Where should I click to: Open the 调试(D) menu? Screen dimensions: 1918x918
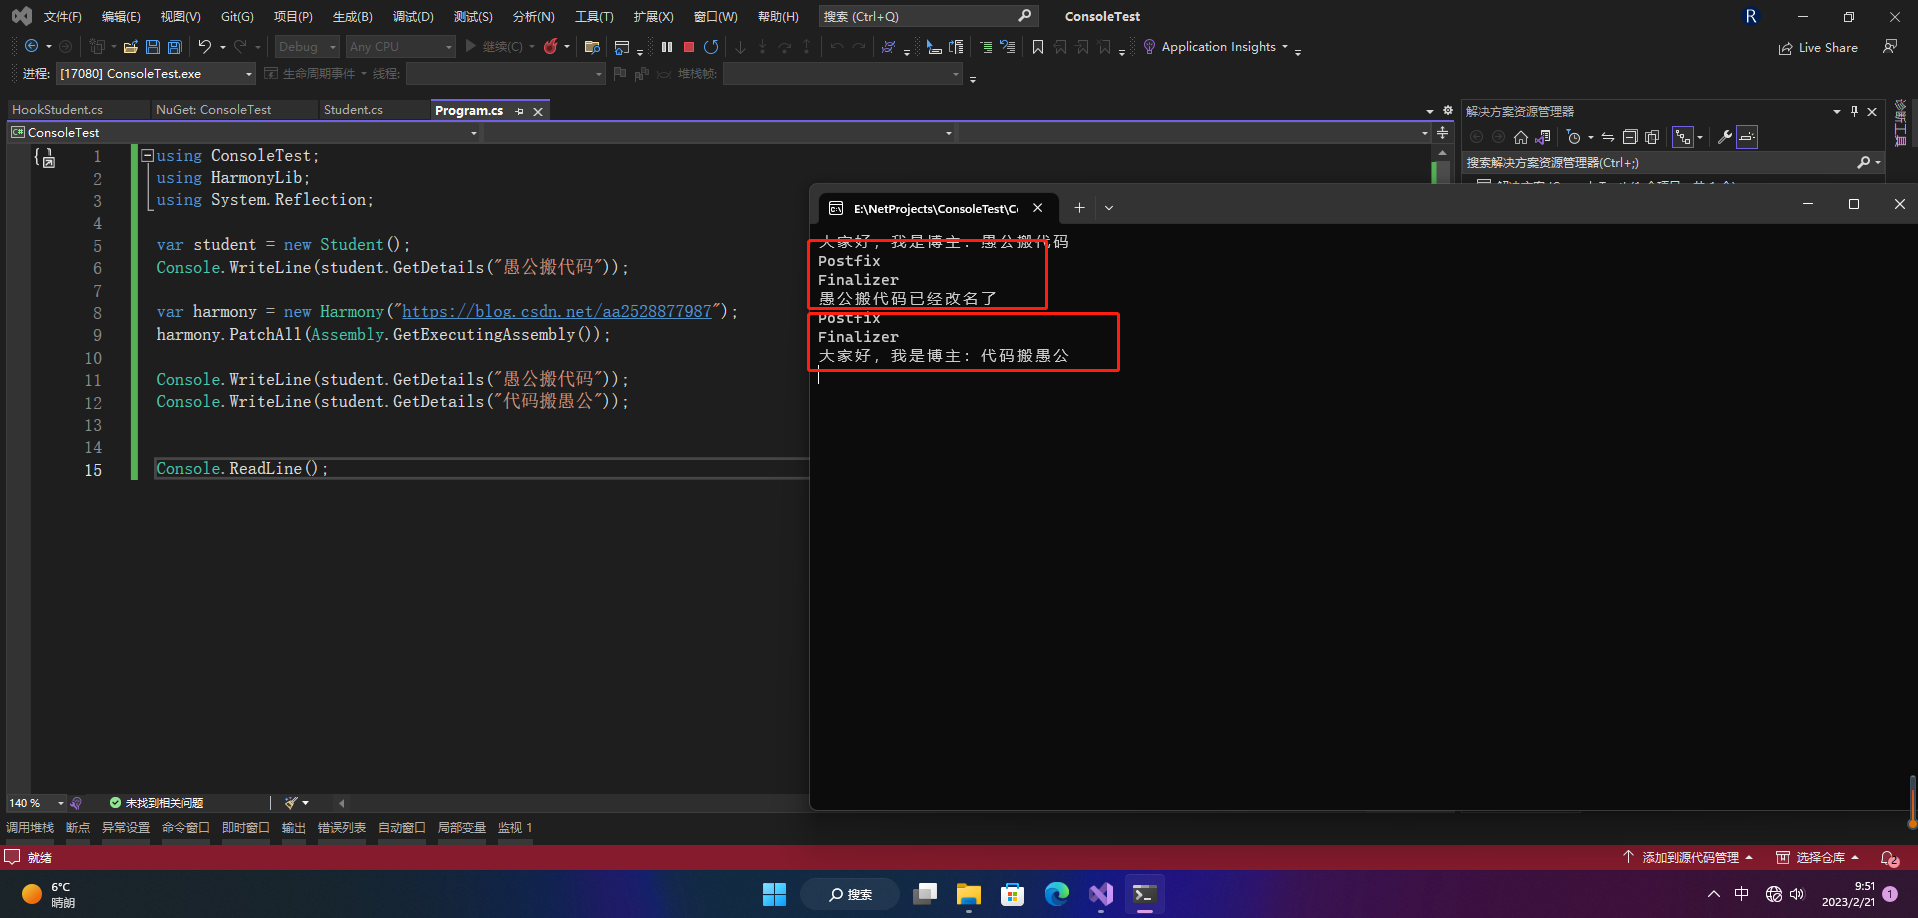click(x=413, y=16)
